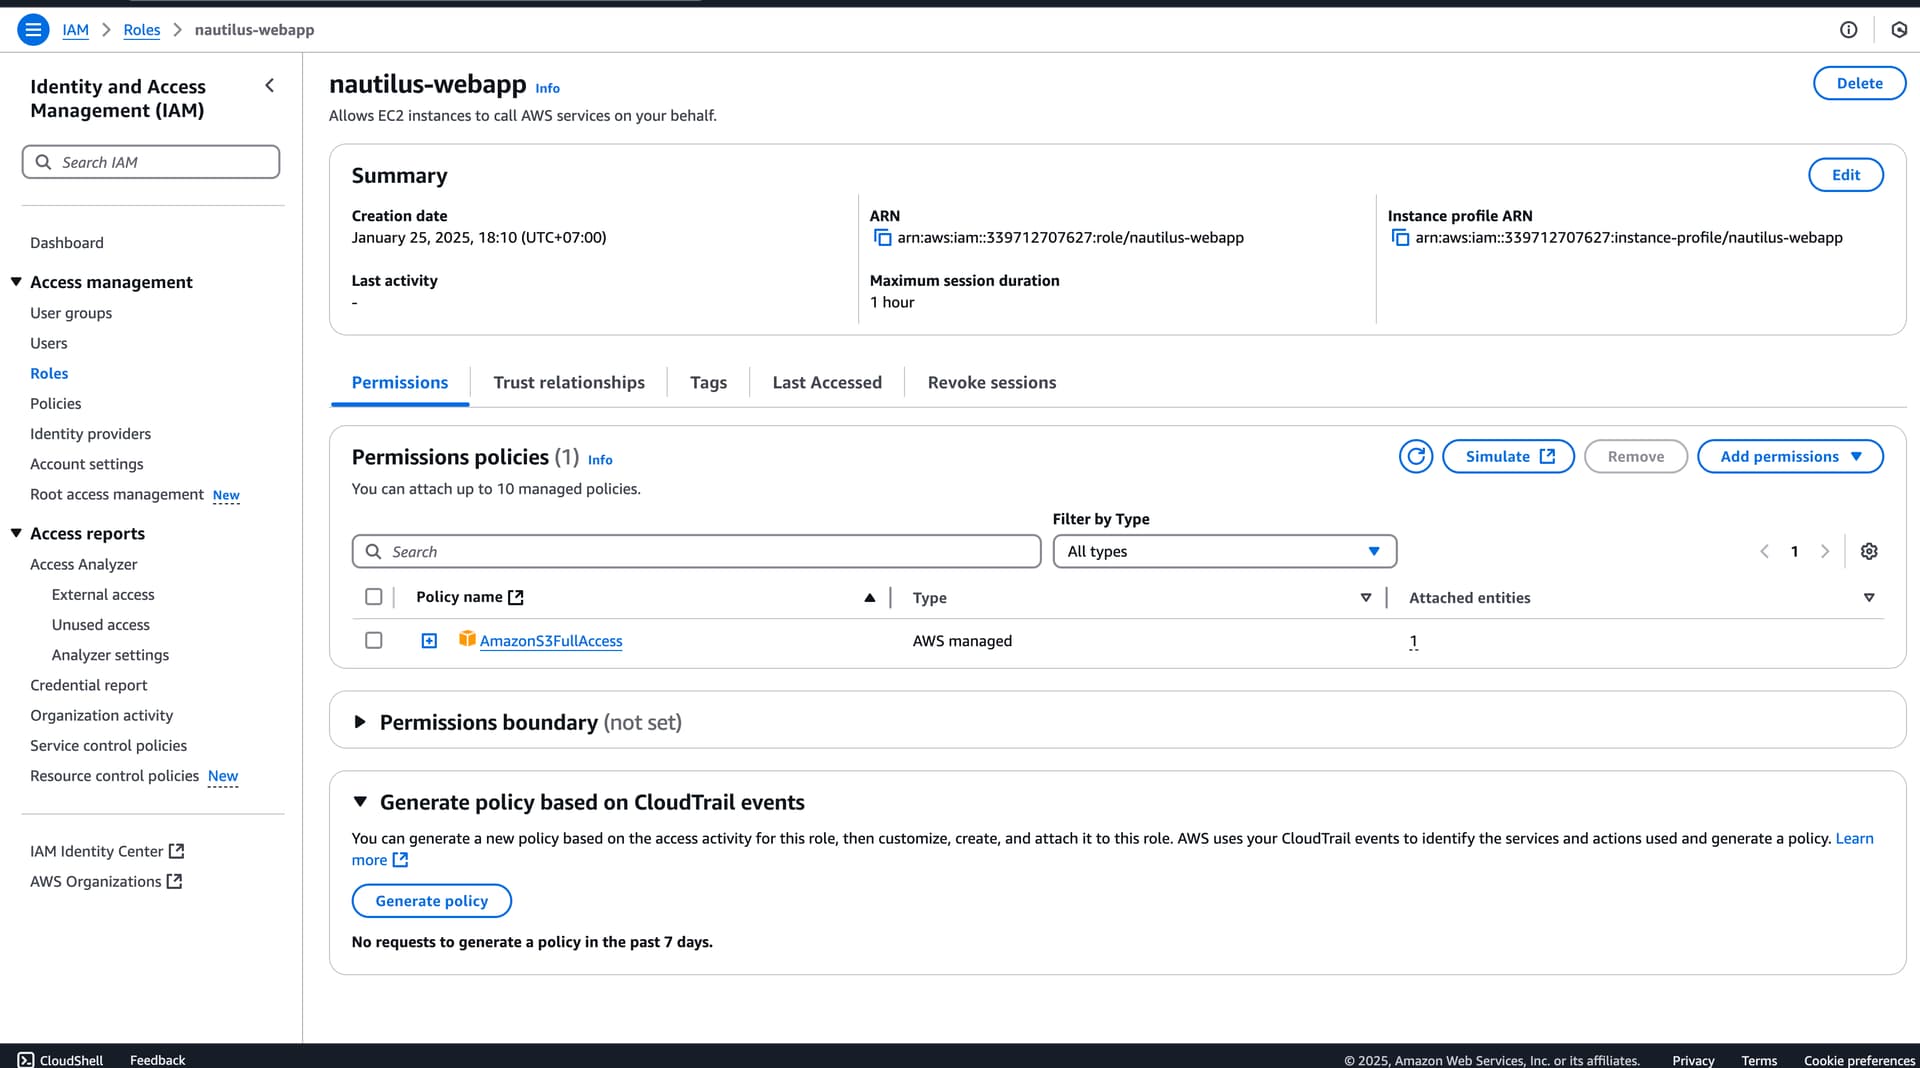The image size is (1920, 1068).
Task: Click the info circle icon top right
Action: [1848, 30]
